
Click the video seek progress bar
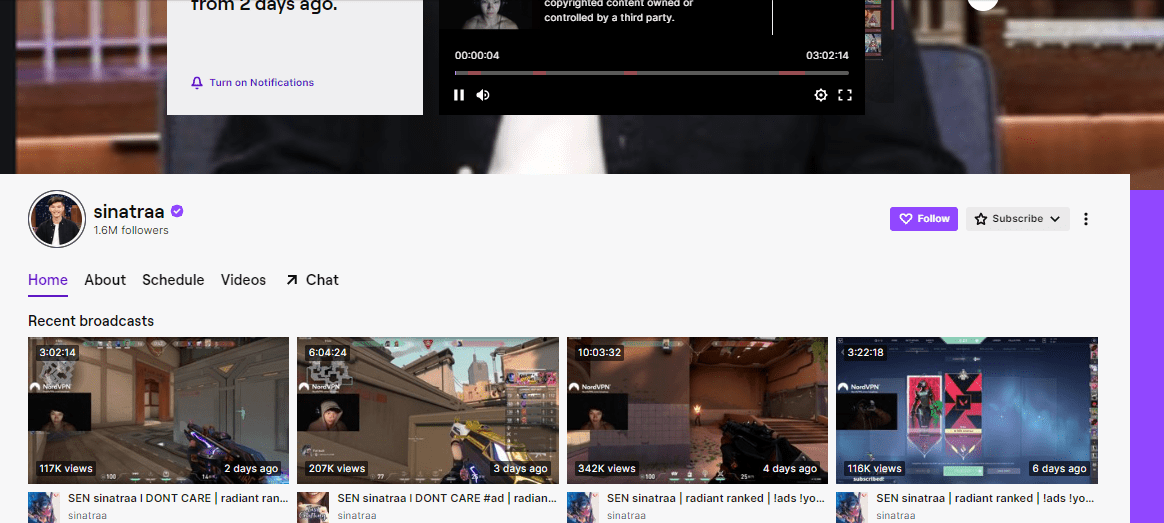[652, 73]
